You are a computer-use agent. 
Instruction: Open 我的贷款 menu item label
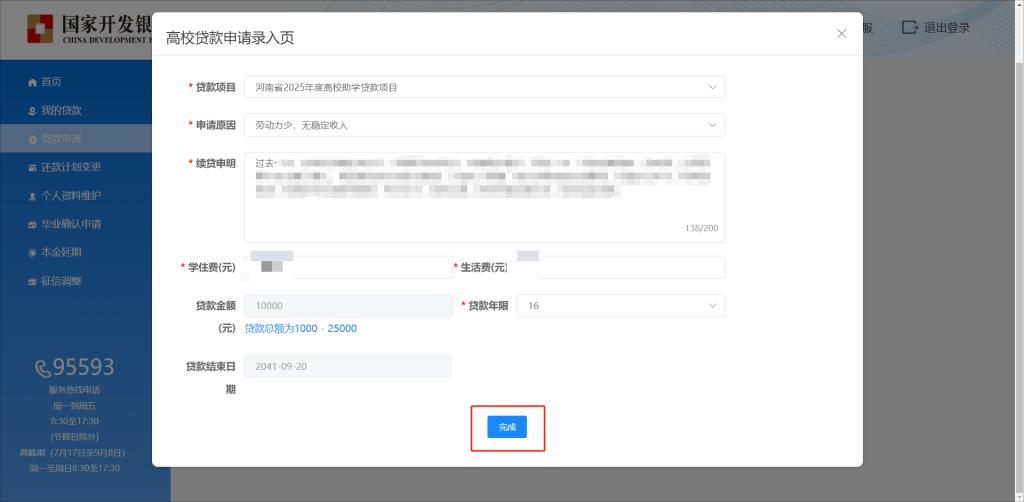[61, 110]
